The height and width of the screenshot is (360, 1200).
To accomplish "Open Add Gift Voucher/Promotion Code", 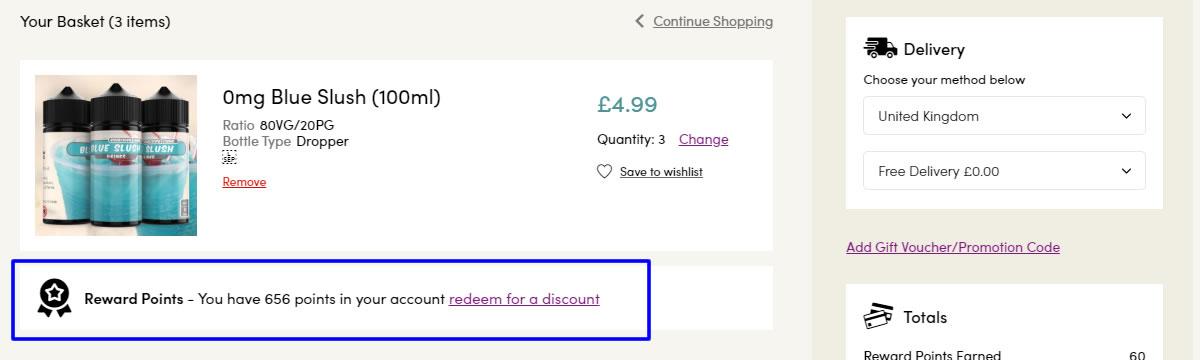I will 953,247.
